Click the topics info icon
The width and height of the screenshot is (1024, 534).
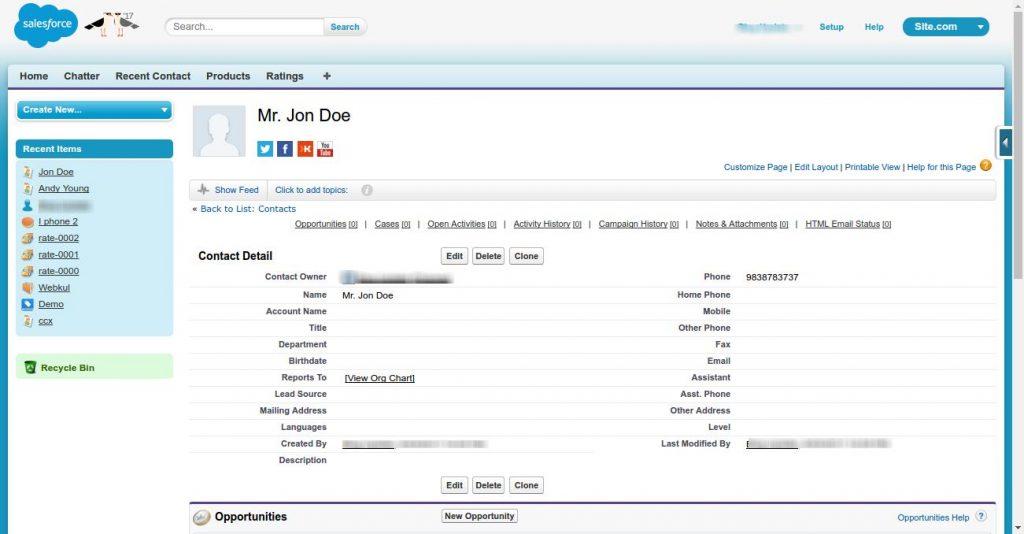367,190
